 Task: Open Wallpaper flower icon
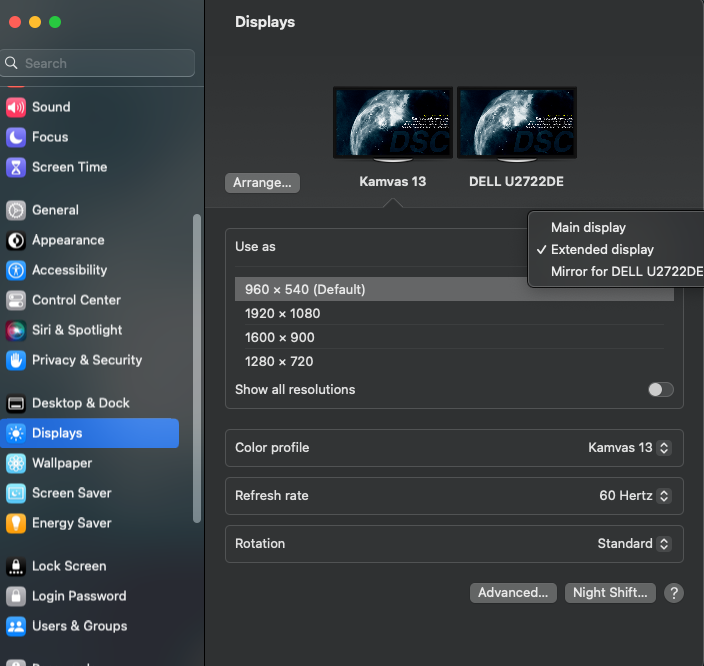[x=16, y=463]
